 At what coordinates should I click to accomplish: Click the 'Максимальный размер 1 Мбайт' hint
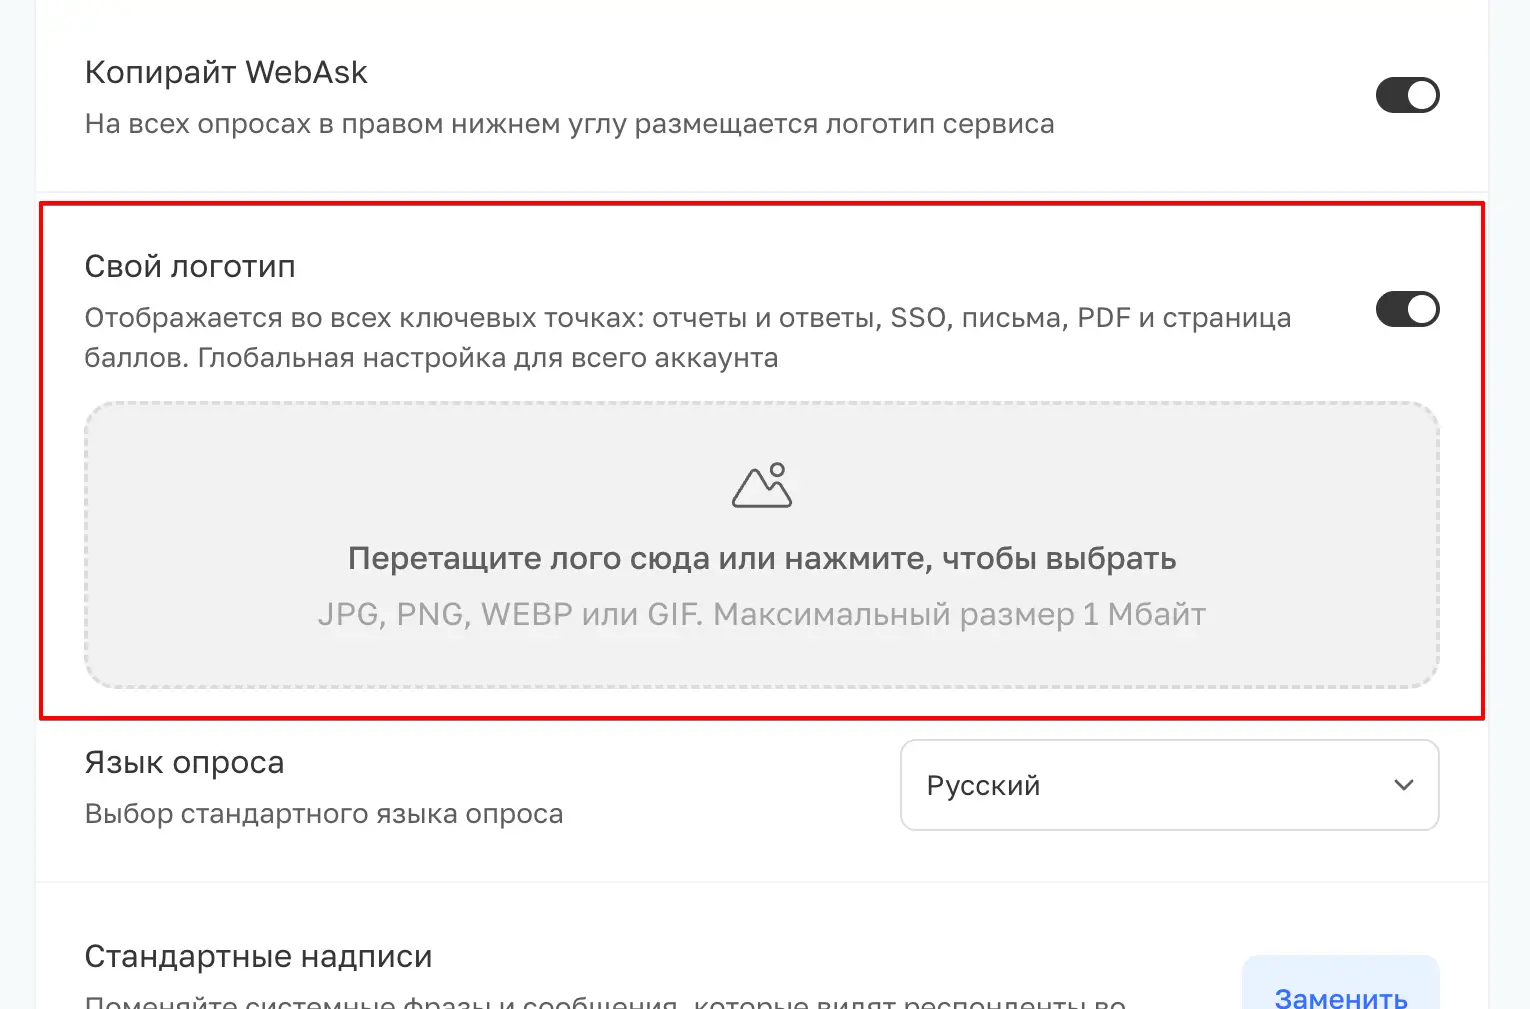click(959, 614)
